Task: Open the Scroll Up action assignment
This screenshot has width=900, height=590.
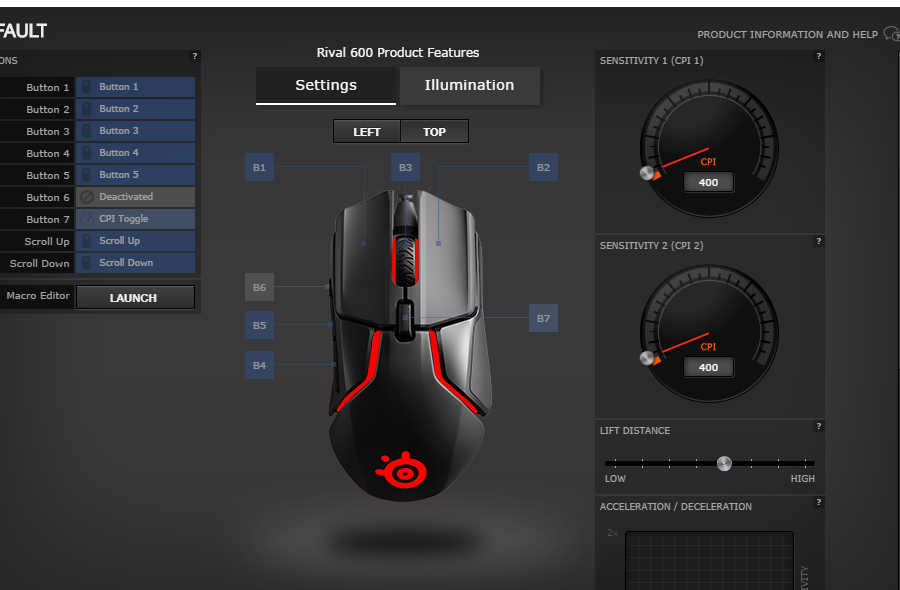Action: pyautogui.click(x=135, y=241)
